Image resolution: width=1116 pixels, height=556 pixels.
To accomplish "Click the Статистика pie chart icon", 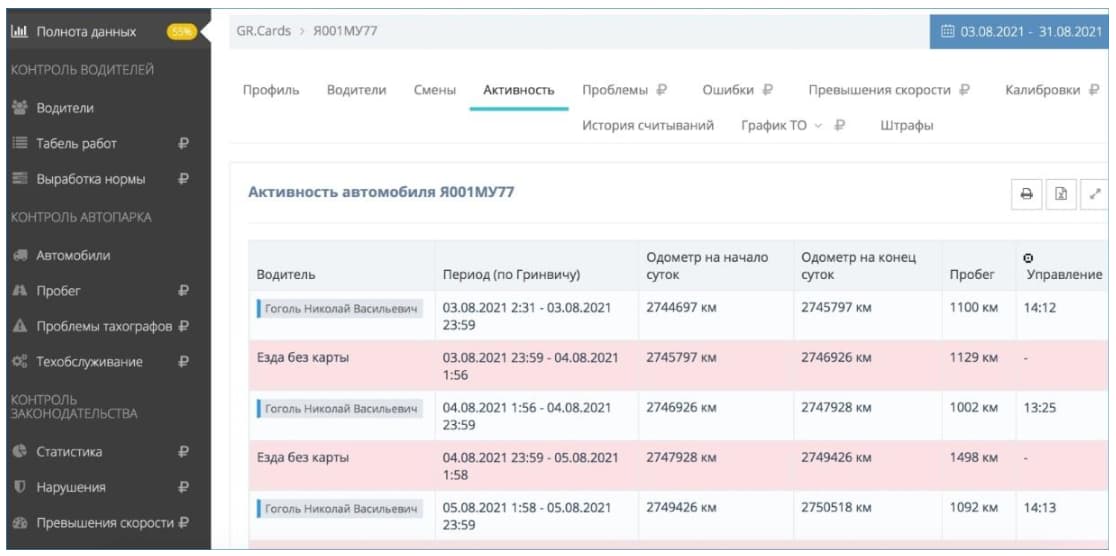I will 19,451.
